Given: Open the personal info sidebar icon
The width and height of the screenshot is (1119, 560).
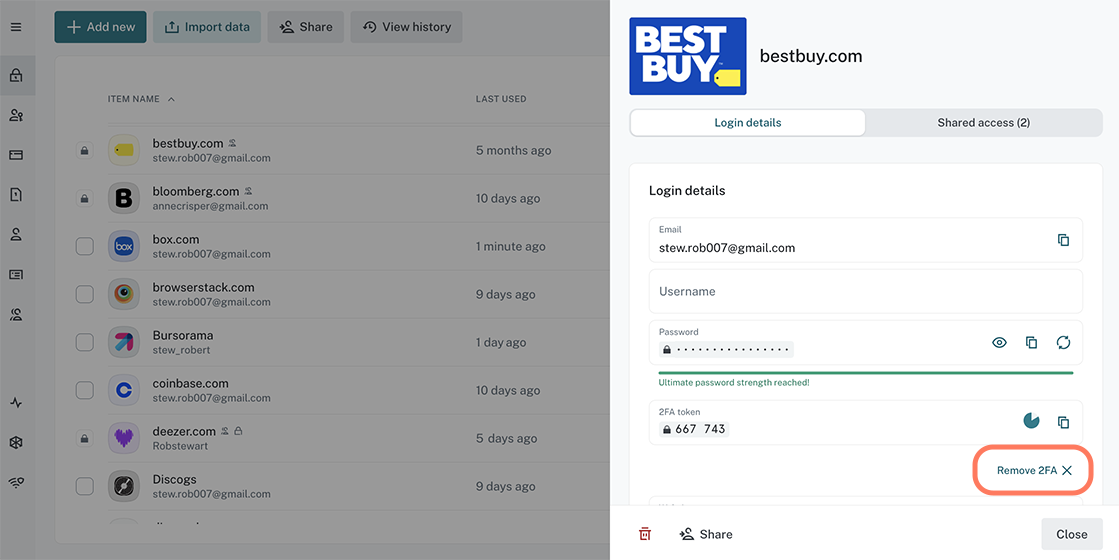Looking at the screenshot, I should click(16, 235).
